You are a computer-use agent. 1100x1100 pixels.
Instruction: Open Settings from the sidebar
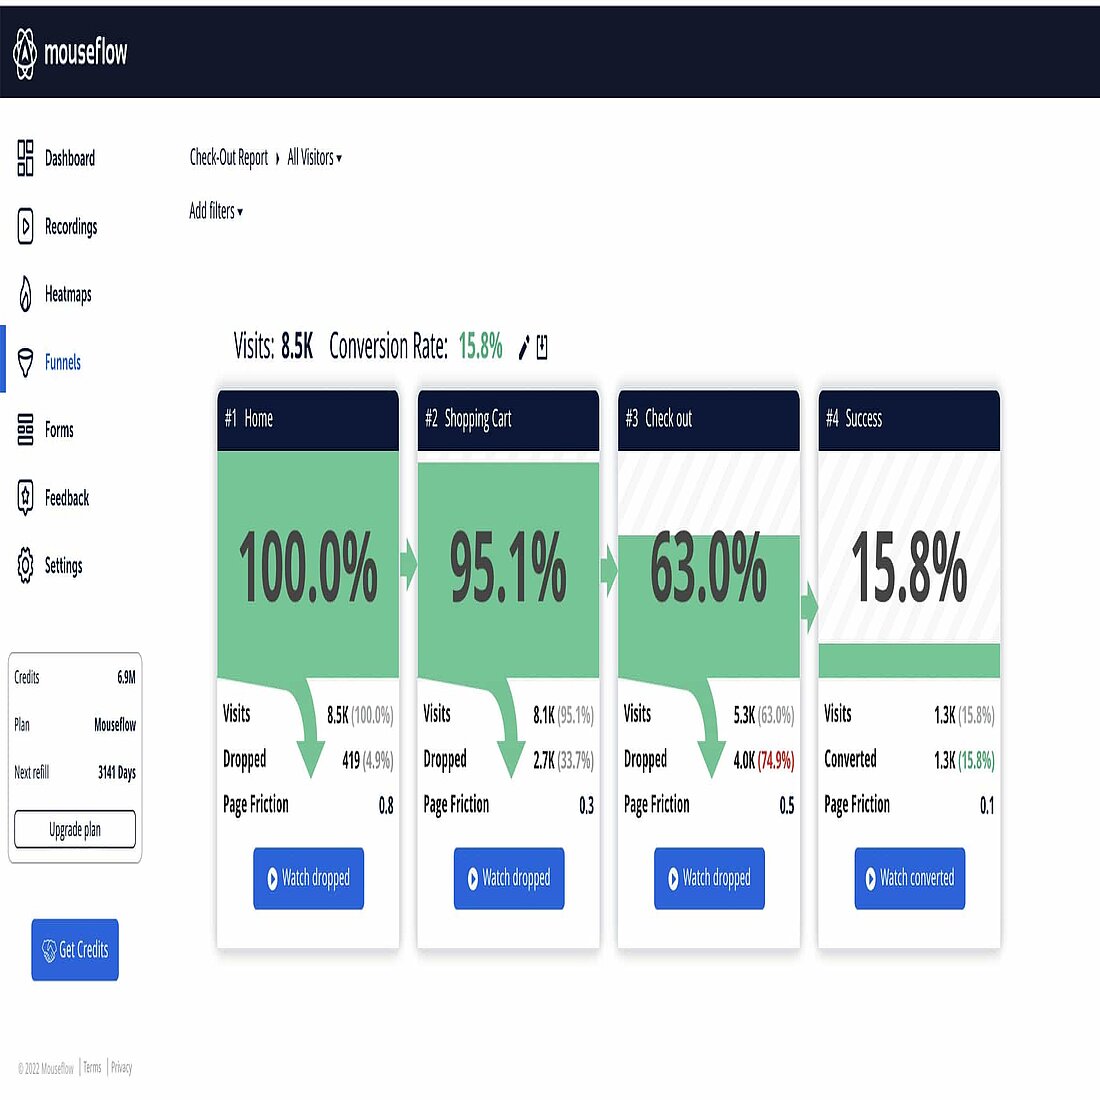[x=55, y=565]
